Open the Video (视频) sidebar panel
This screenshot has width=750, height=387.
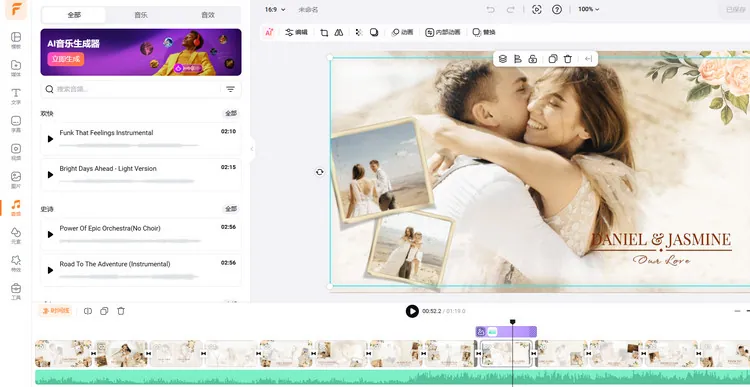(x=16, y=152)
